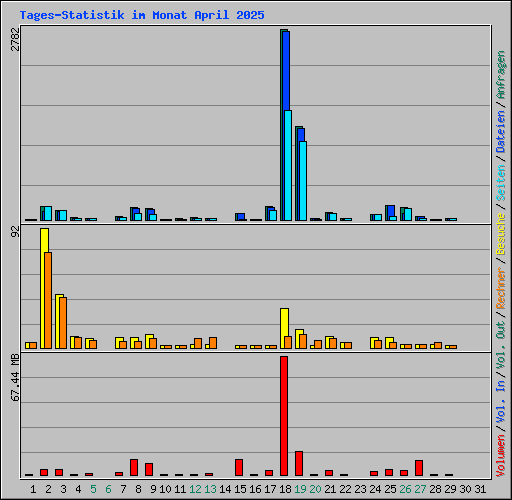Click green weekend day label "27"
512x500 pixels.
[420, 489]
